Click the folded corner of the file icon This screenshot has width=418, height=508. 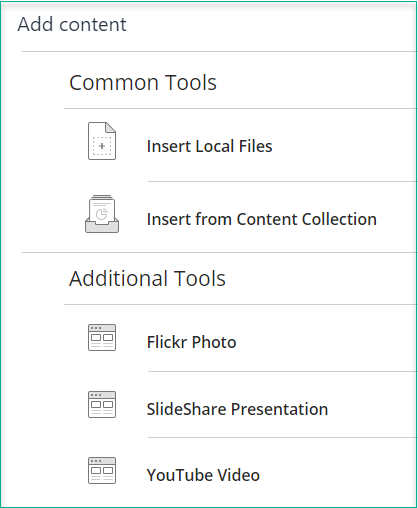tap(111, 127)
